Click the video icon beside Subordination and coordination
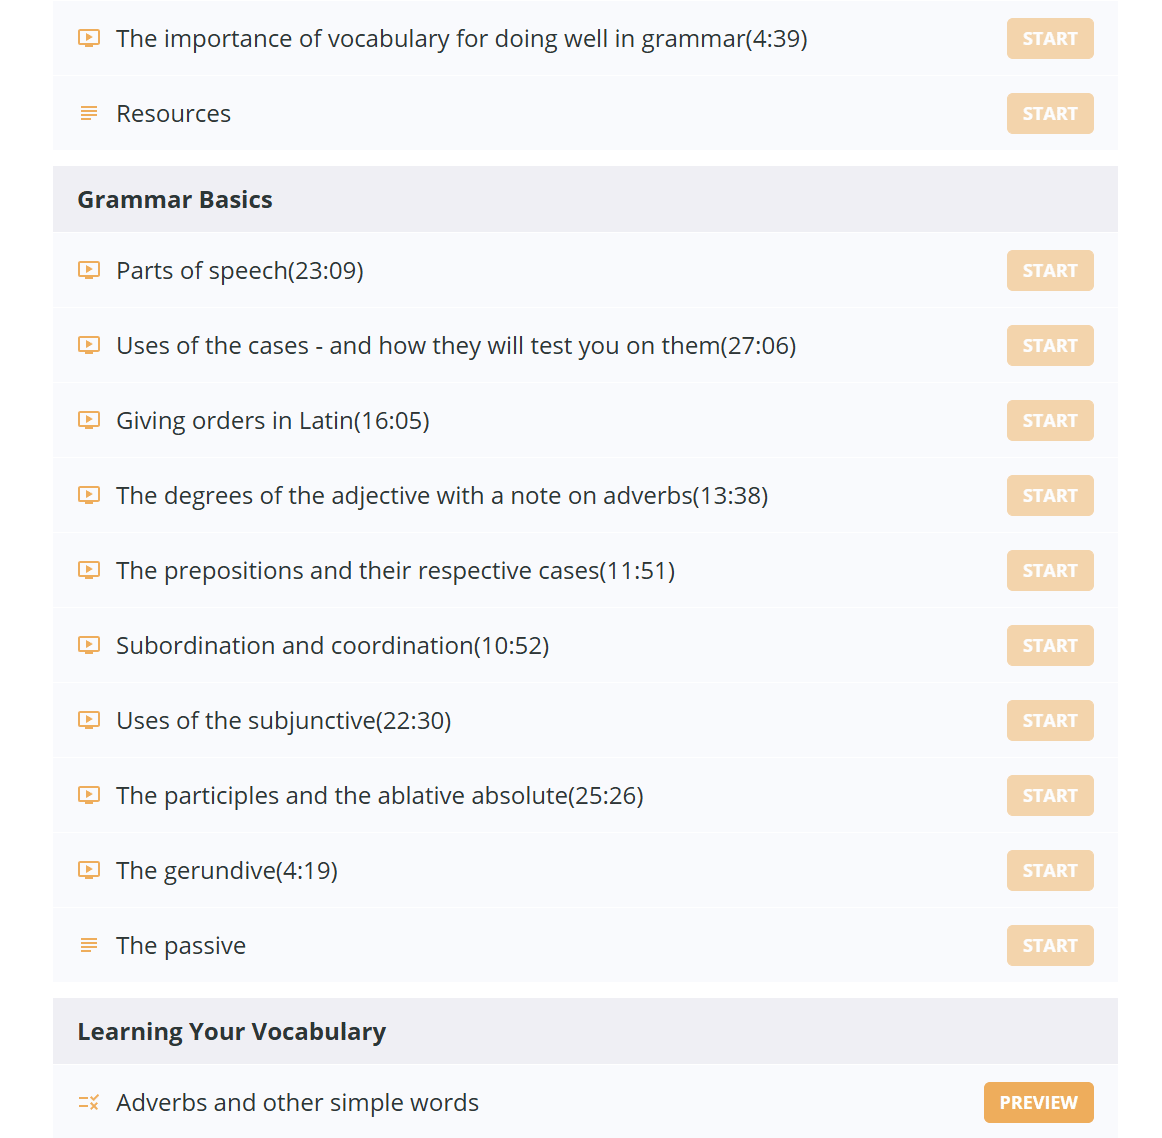 pos(89,645)
